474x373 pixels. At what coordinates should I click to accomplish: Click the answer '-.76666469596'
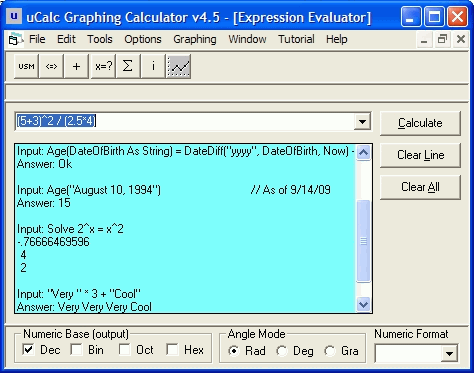pos(53,242)
